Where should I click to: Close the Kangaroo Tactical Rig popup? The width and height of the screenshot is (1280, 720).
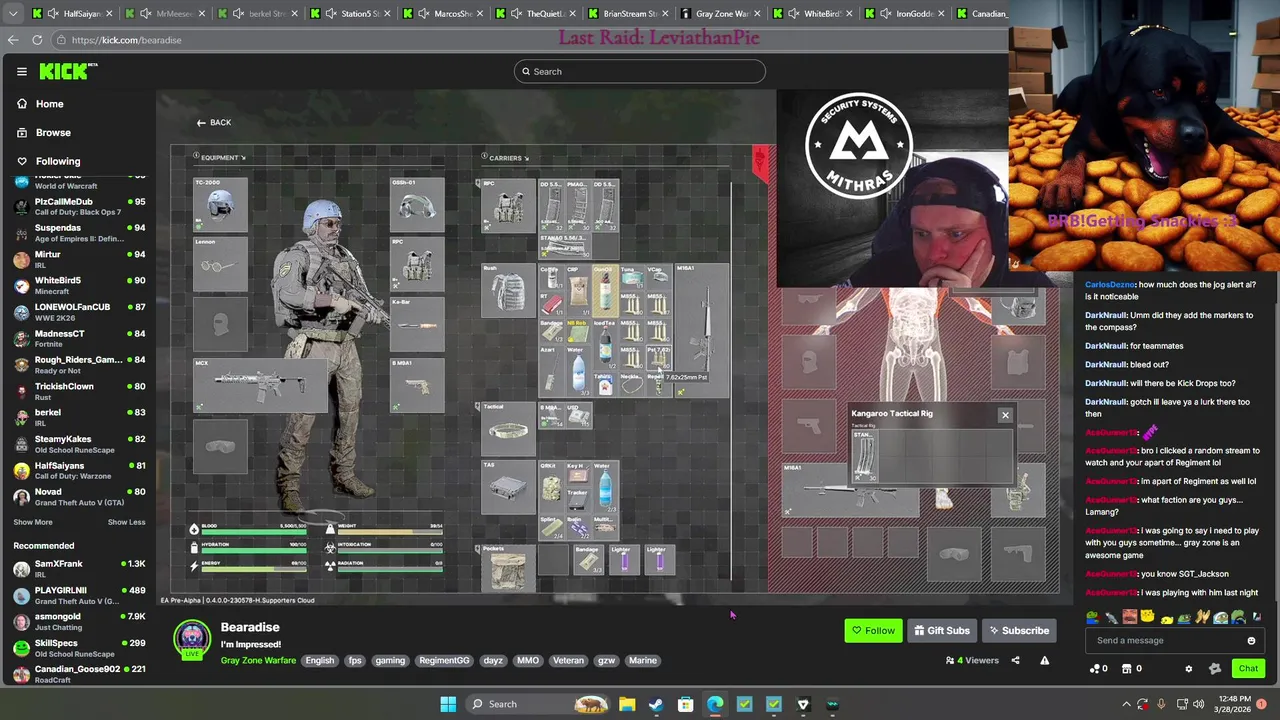tap(1005, 415)
